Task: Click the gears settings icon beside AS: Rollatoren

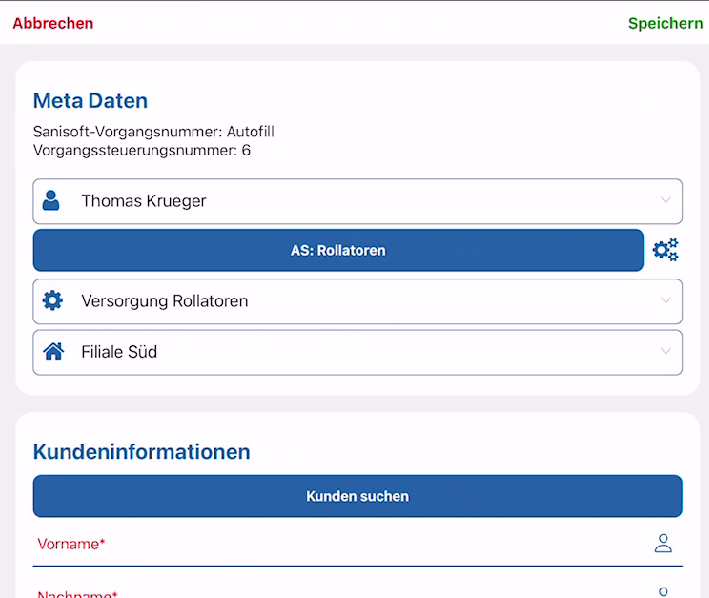Action: [x=666, y=250]
